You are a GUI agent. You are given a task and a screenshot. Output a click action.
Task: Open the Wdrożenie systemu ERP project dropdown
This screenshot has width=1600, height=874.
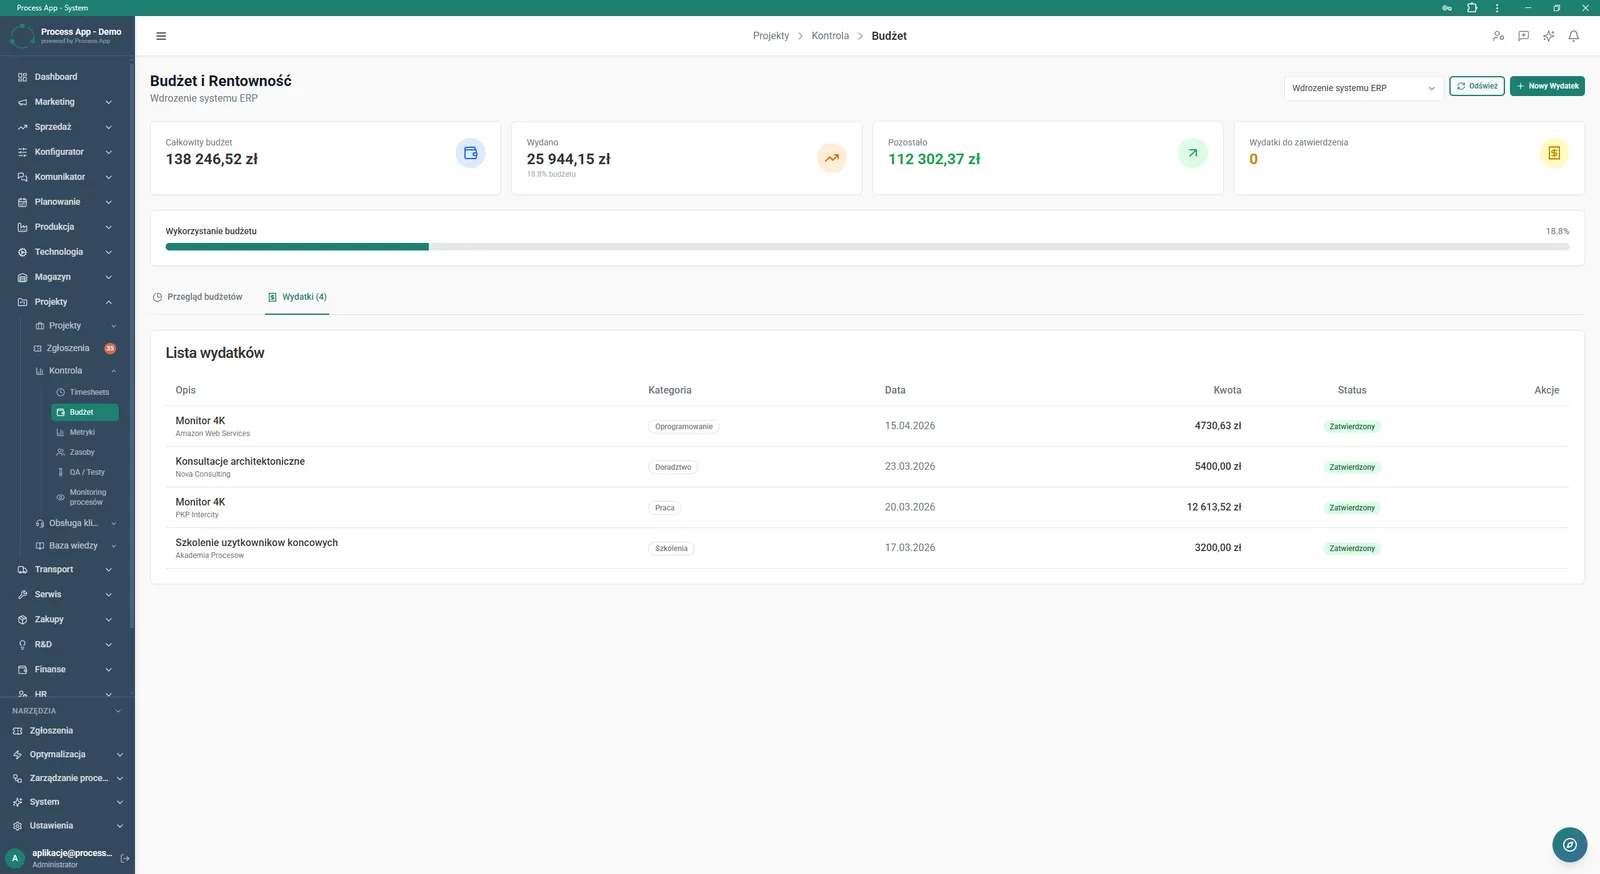(x=1364, y=88)
